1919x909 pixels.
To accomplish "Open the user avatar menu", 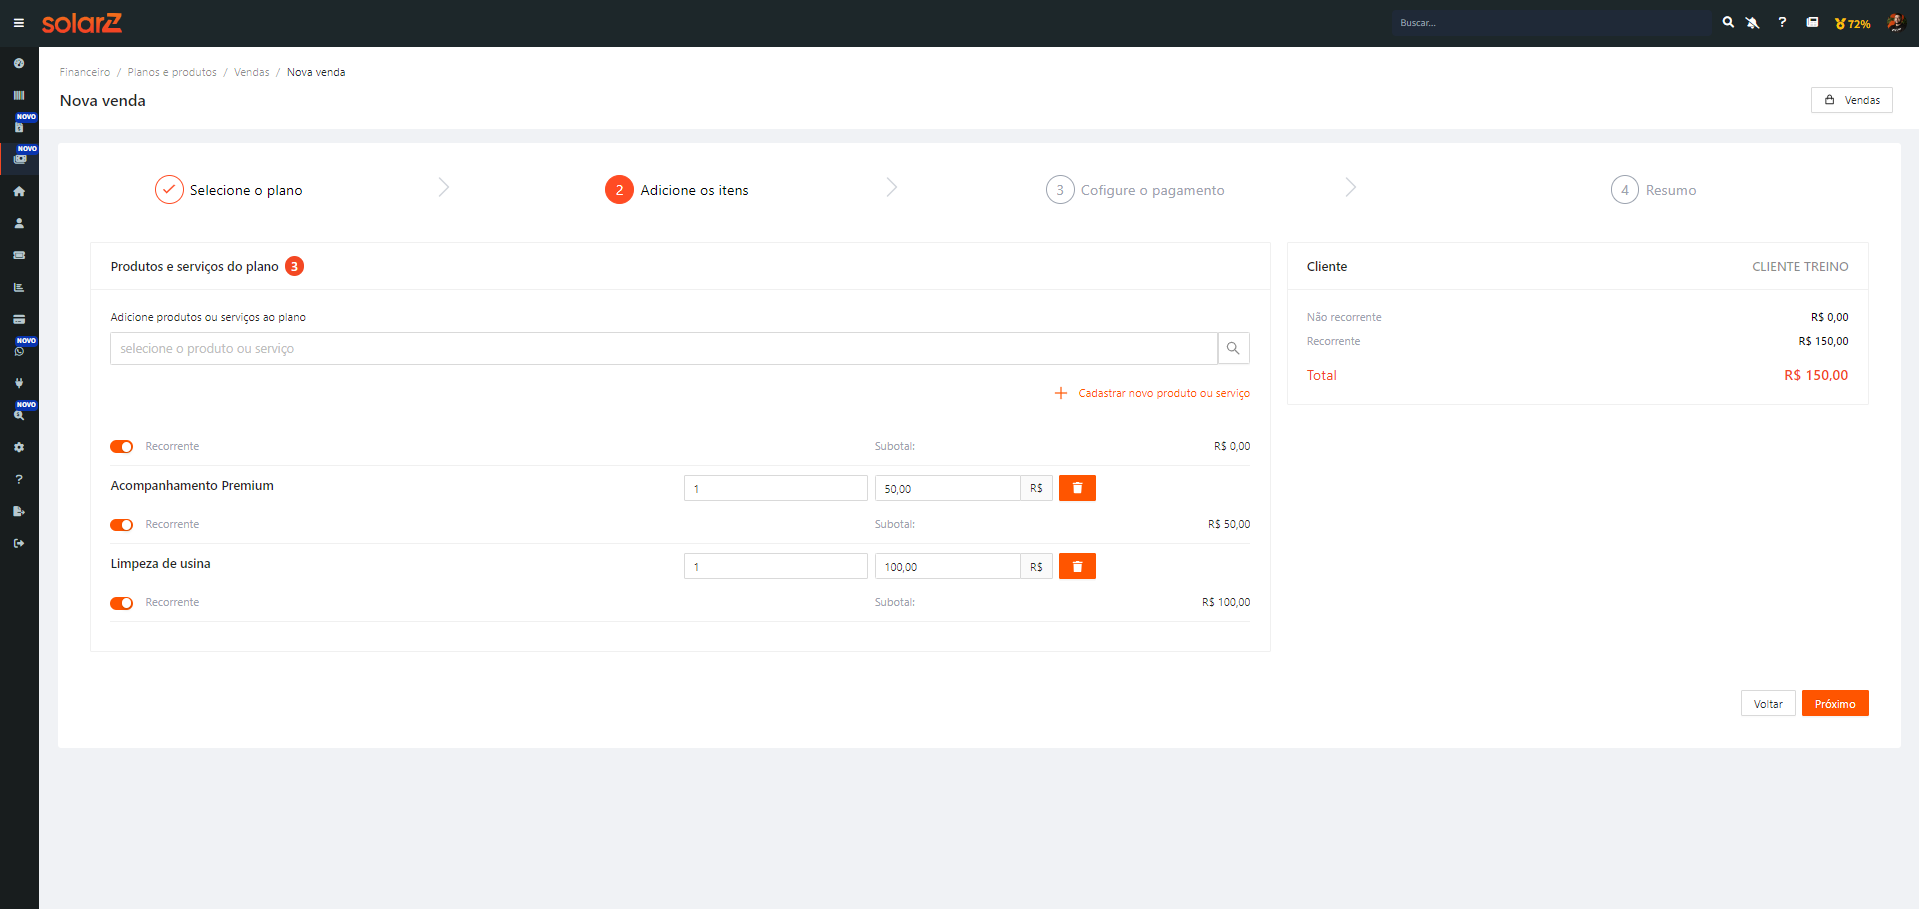I will pos(1895,23).
